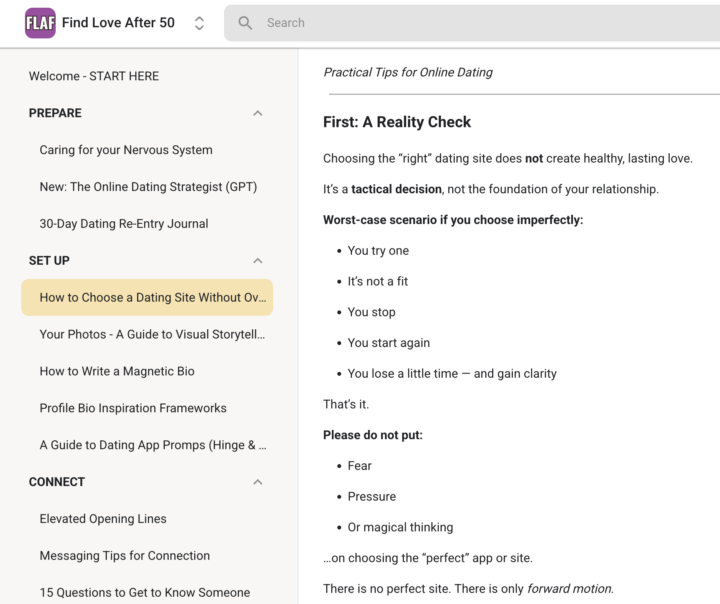Click the search magnifier icon
The width and height of the screenshot is (720, 604).
(245, 23)
